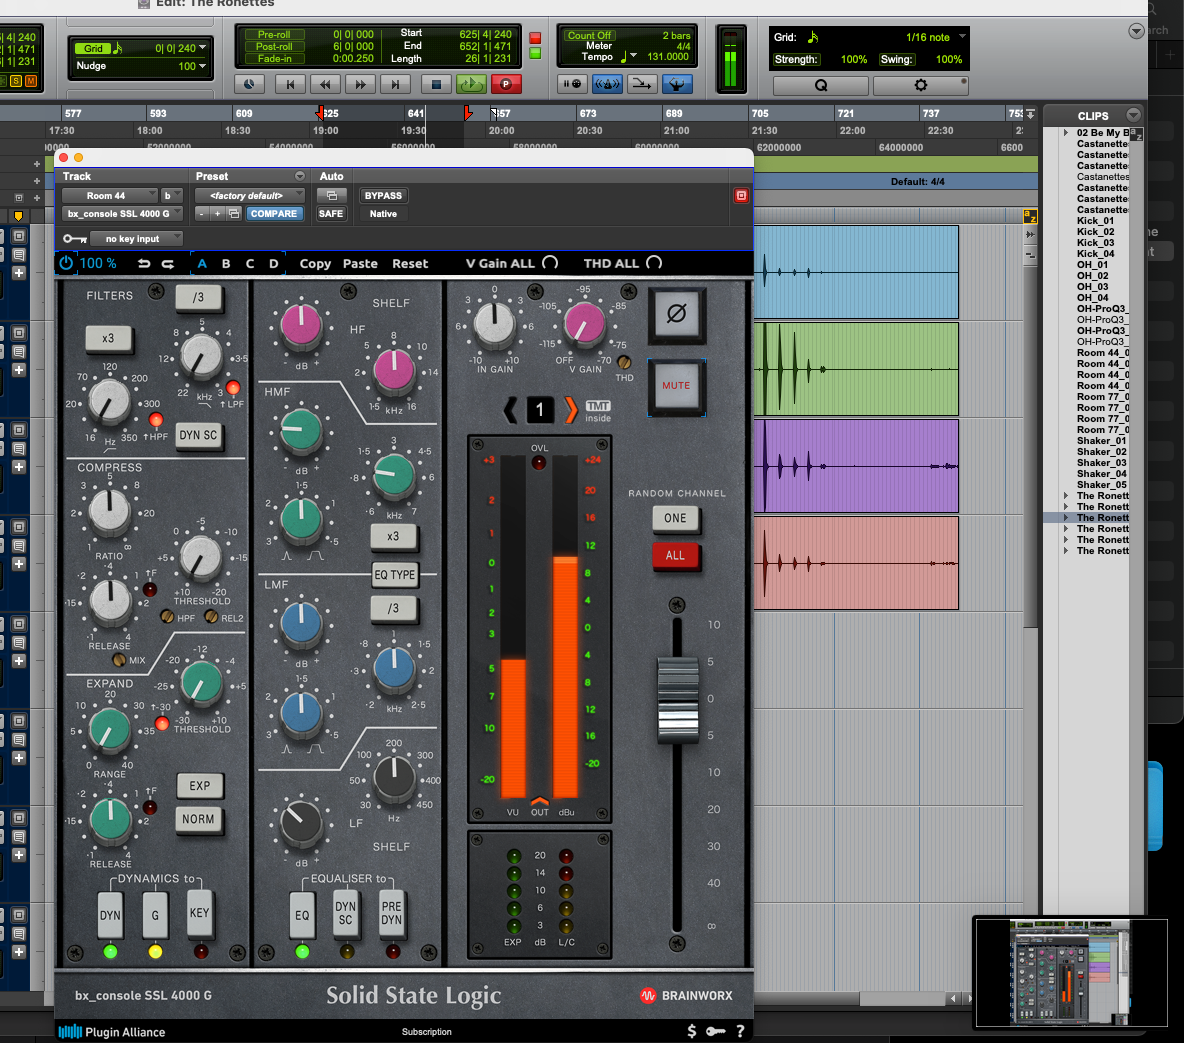
Task: Click the session overview thumbnail
Action: coord(1071,973)
